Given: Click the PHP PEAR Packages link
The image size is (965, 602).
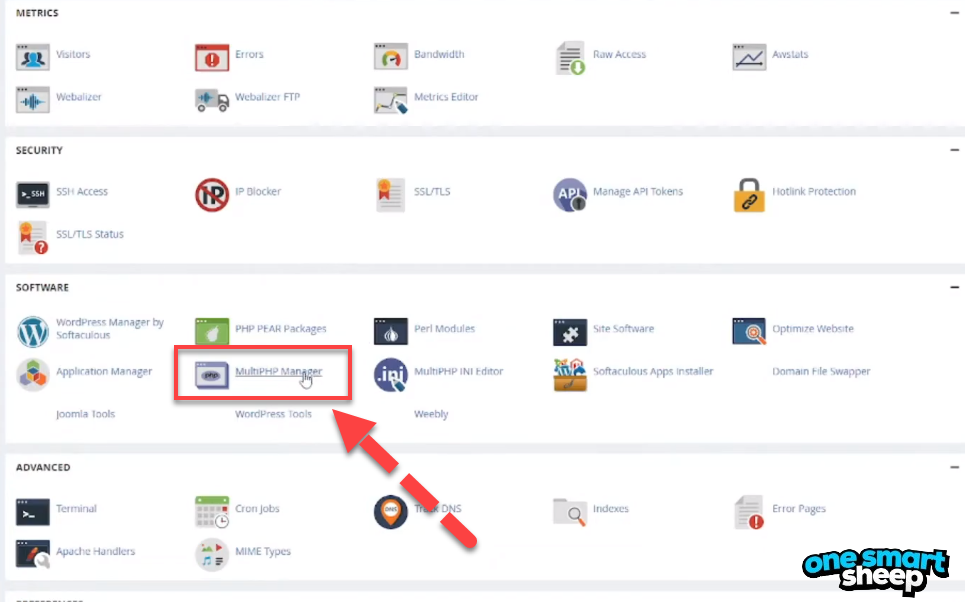Looking at the screenshot, I should point(281,329).
